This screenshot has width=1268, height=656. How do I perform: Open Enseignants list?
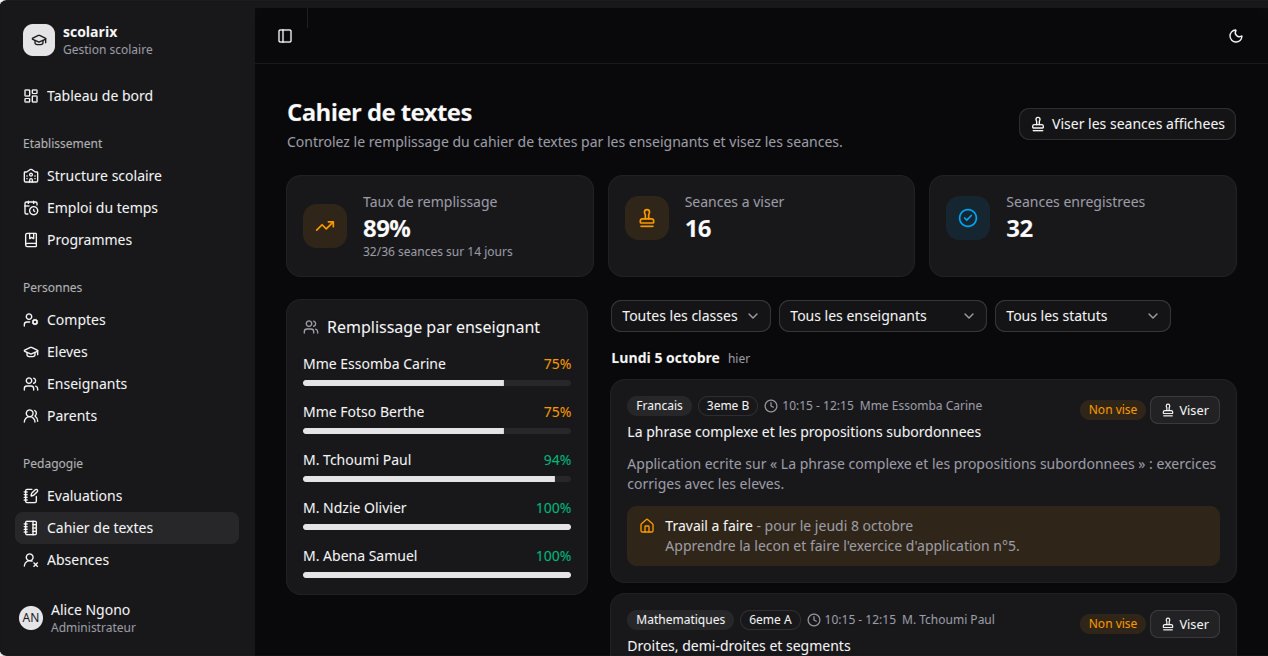pos(127,384)
